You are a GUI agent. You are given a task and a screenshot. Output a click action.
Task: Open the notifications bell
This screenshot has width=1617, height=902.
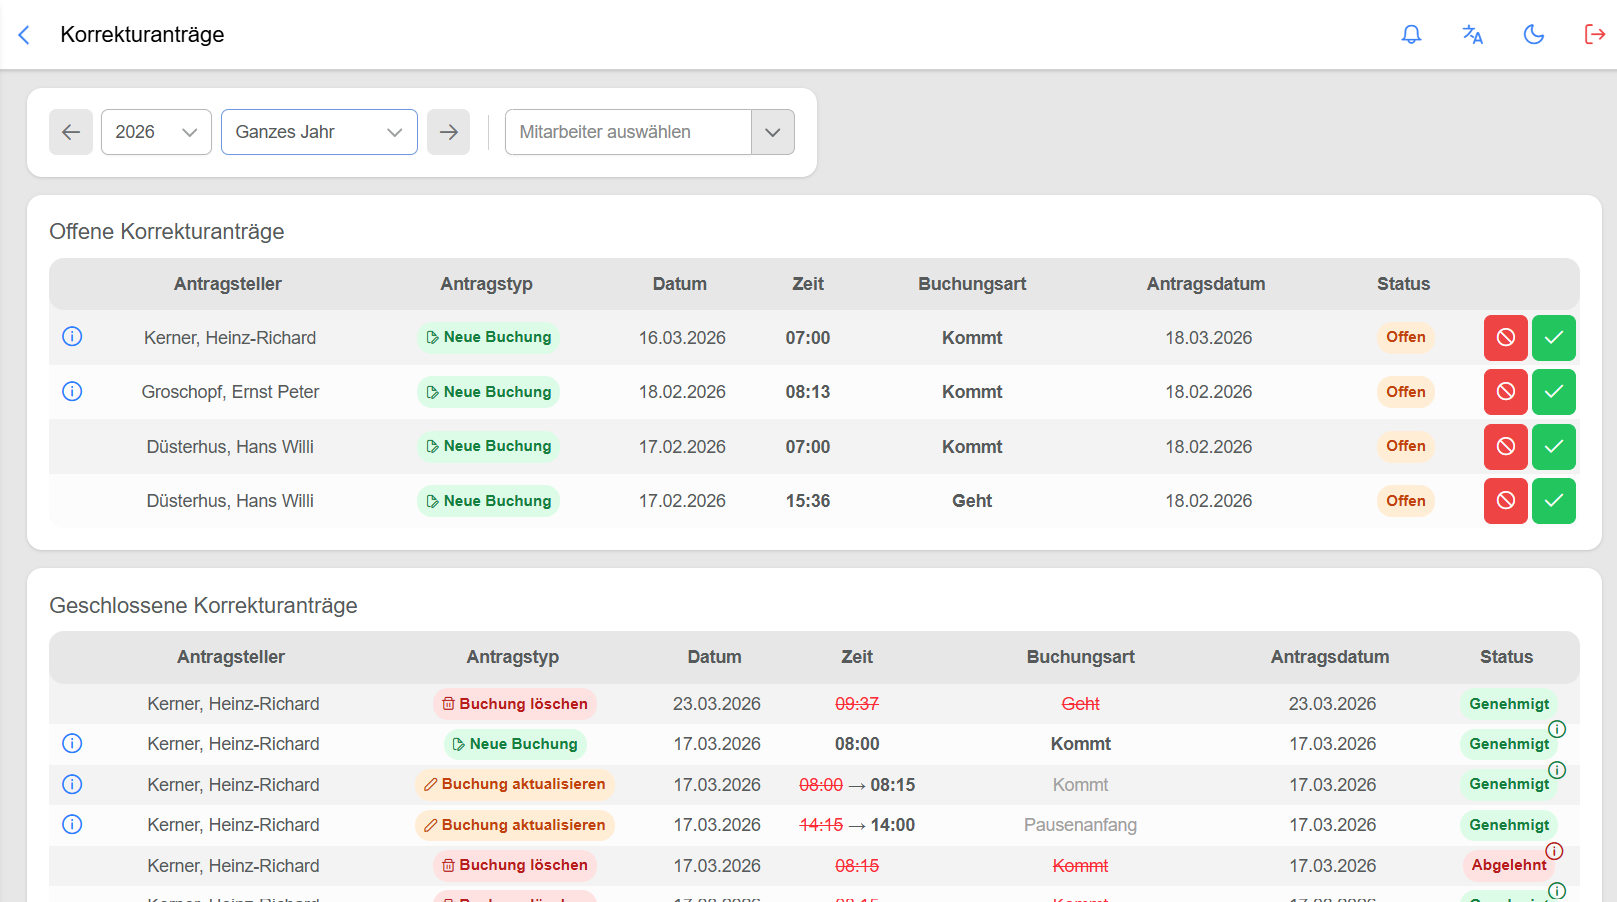1411,35
